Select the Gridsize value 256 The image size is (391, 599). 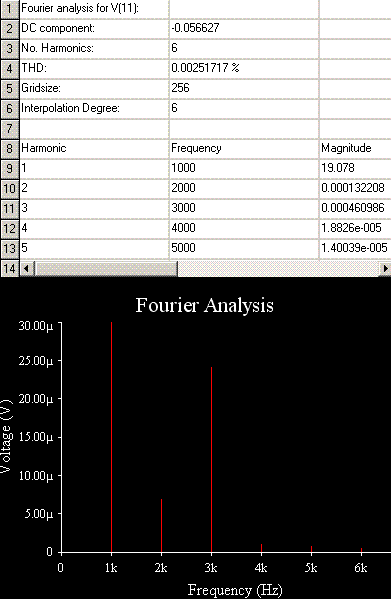[244, 89]
